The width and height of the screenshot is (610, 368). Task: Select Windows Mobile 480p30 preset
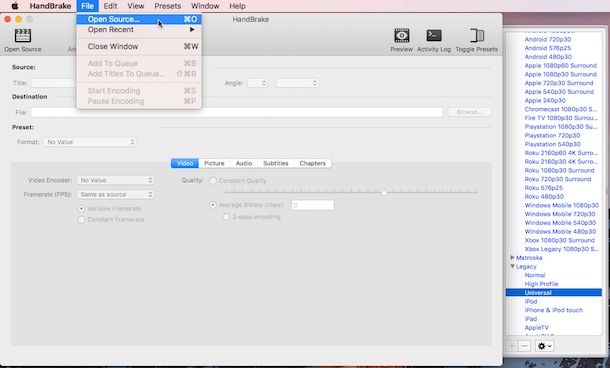coord(560,231)
